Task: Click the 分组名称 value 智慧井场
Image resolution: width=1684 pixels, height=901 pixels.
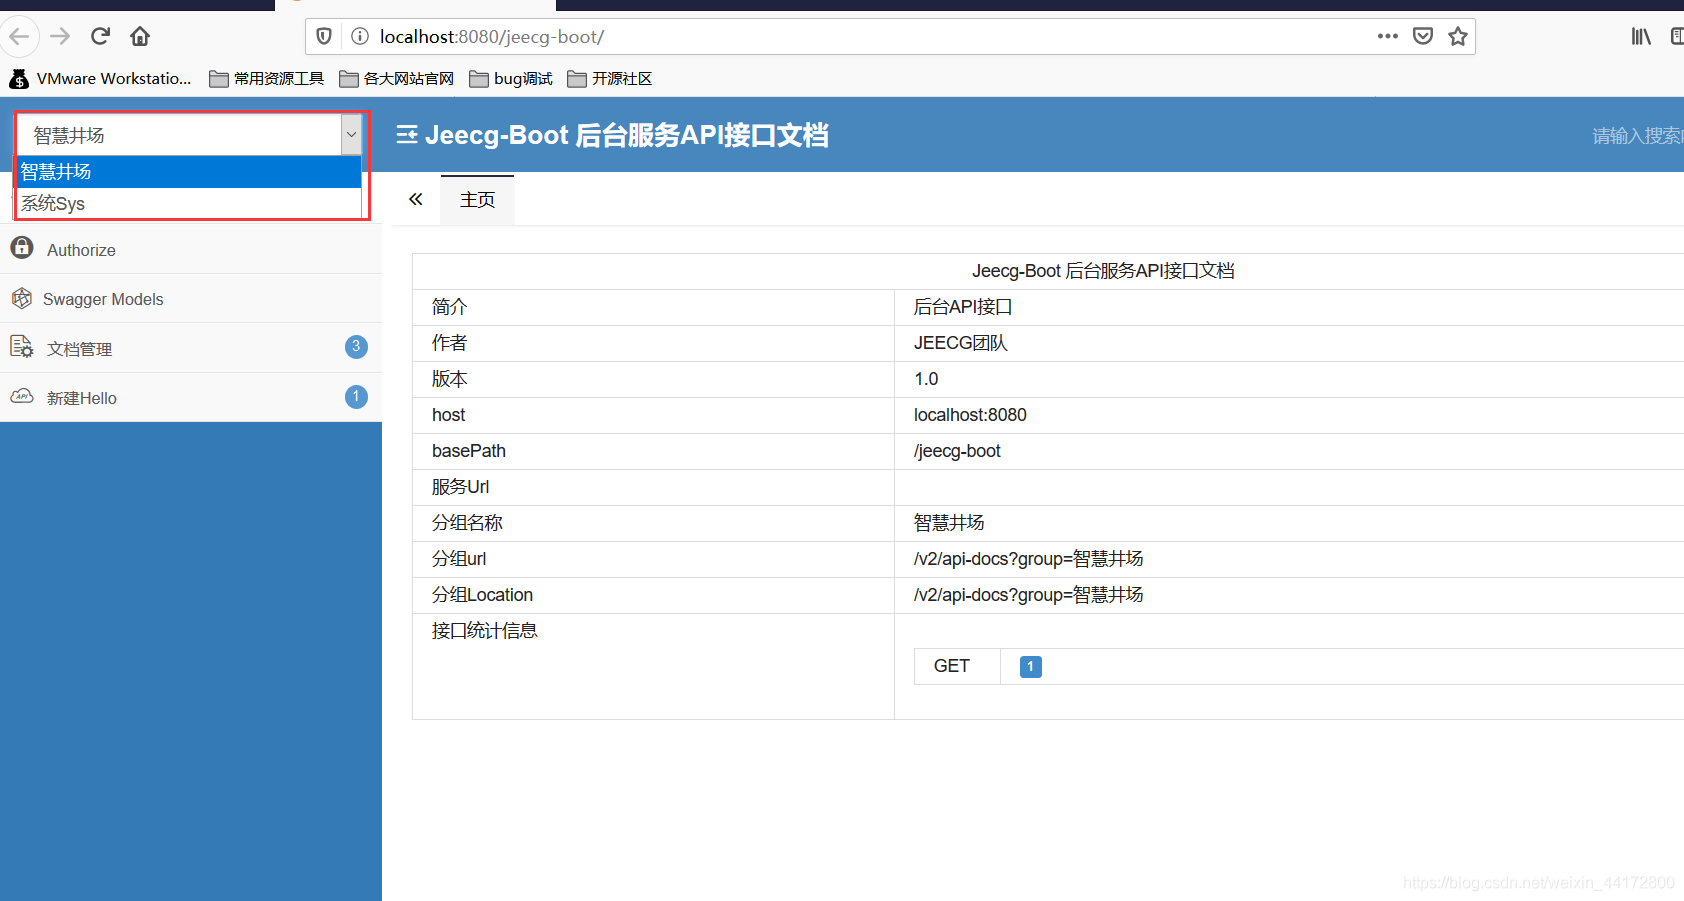Action: pyautogui.click(x=949, y=523)
